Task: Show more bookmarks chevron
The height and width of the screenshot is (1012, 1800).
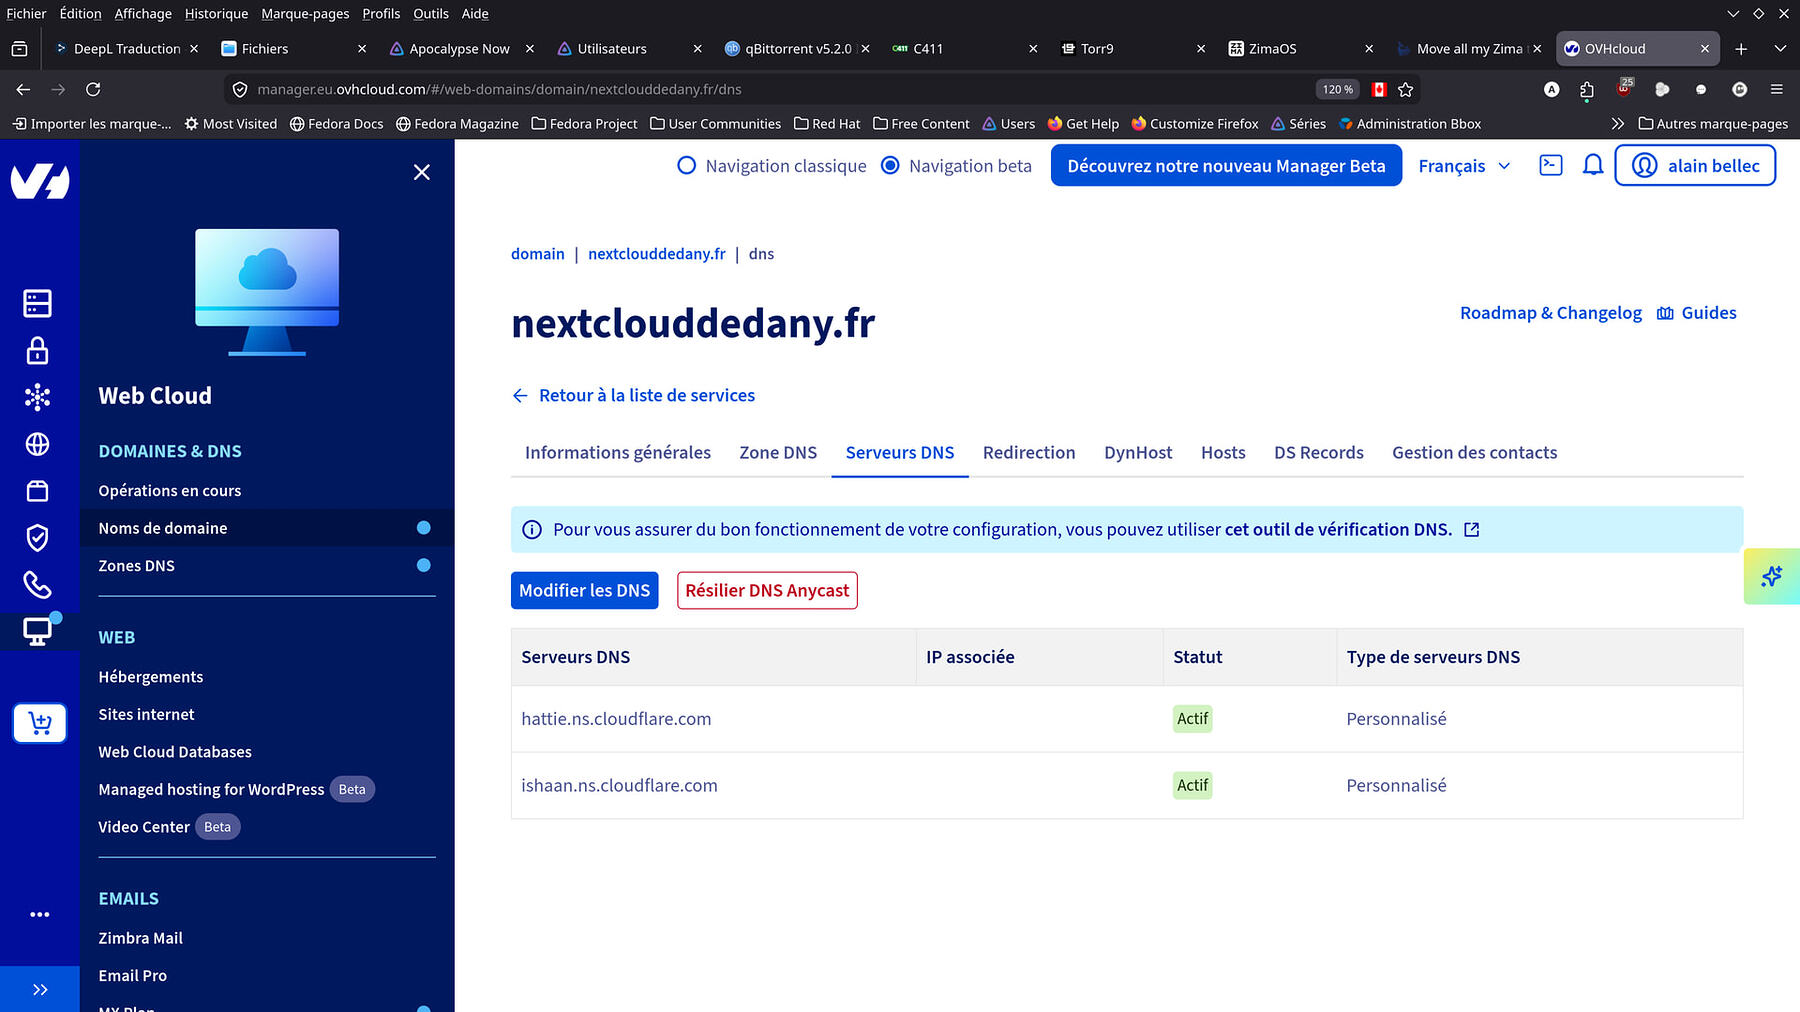Action: 1618,124
